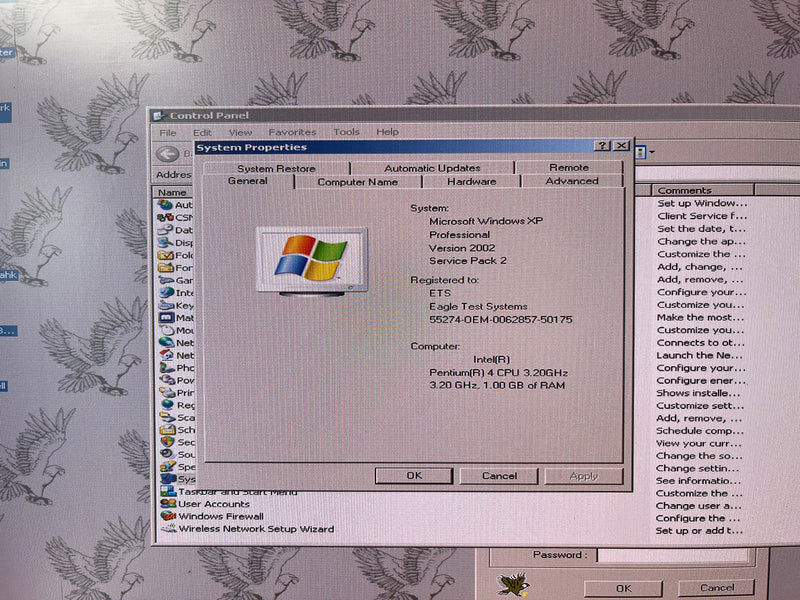Select the Taskbar and Start Menu item
The height and width of the screenshot is (600, 800).
point(237,491)
